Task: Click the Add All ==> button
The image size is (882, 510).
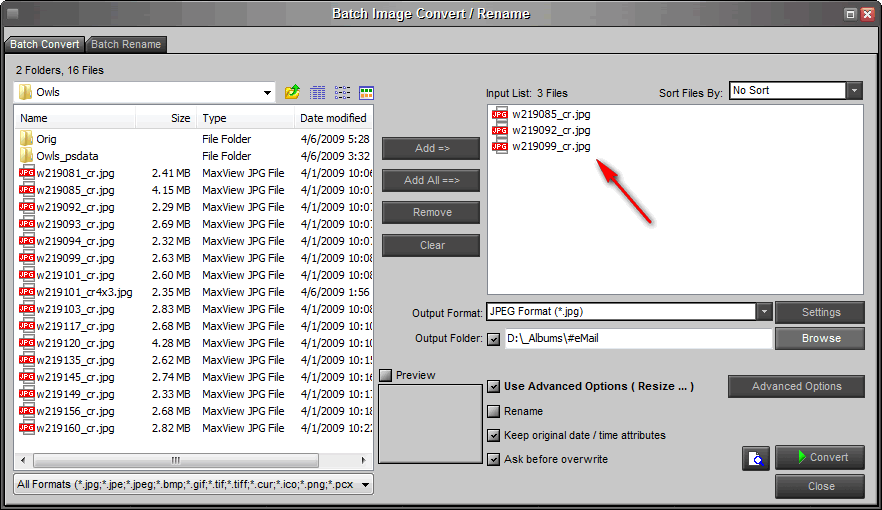Action: point(431,180)
